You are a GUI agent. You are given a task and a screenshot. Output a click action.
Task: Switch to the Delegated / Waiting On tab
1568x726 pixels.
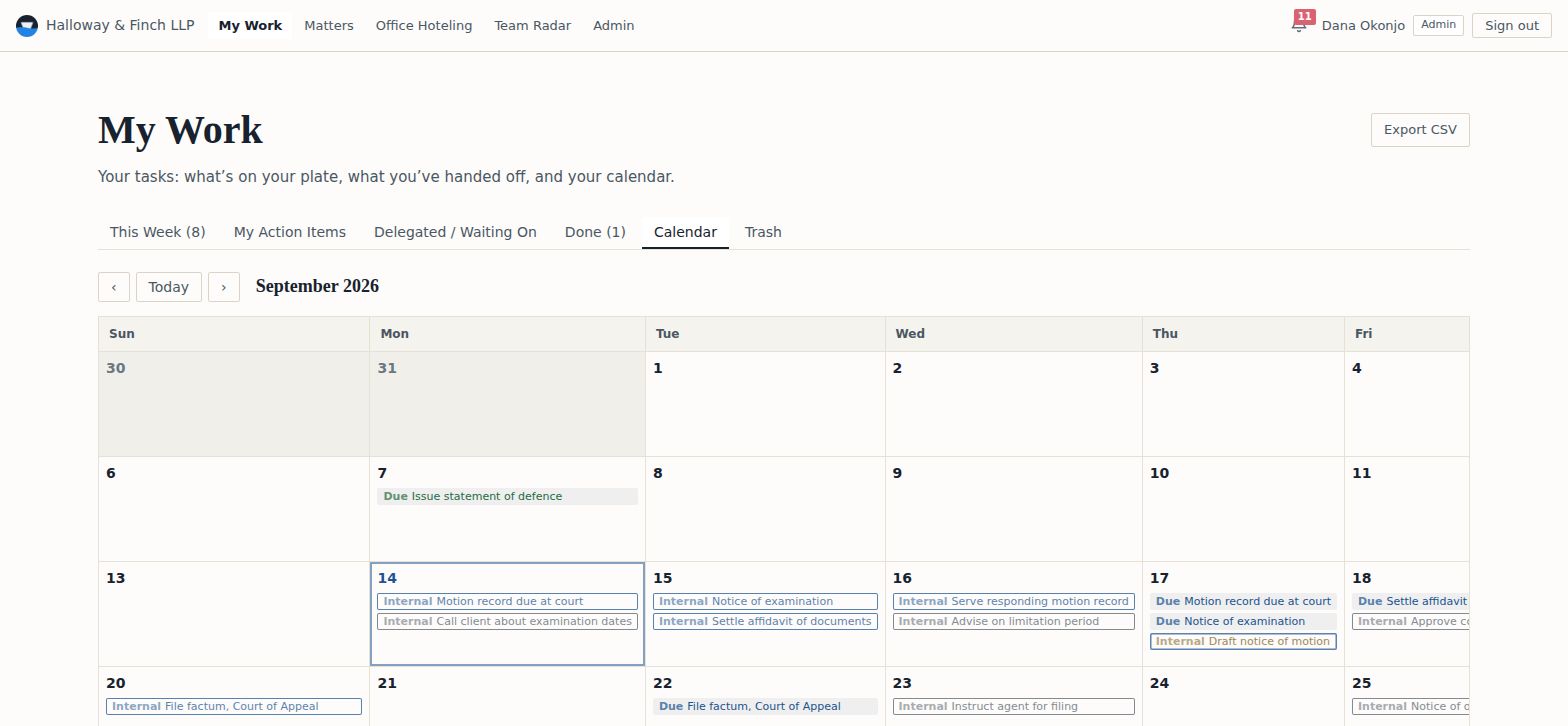[455, 232]
